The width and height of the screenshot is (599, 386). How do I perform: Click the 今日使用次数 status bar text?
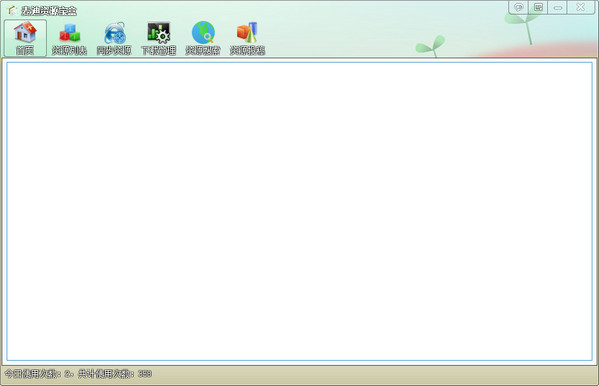[39, 374]
